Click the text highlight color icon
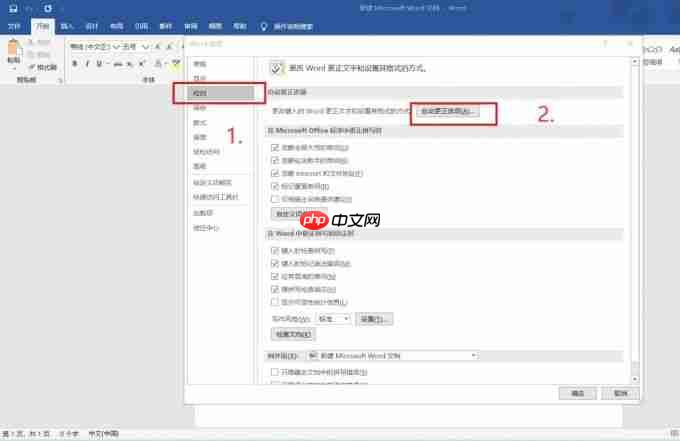Viewport: 680px width, 441px height. click(175, 64)
